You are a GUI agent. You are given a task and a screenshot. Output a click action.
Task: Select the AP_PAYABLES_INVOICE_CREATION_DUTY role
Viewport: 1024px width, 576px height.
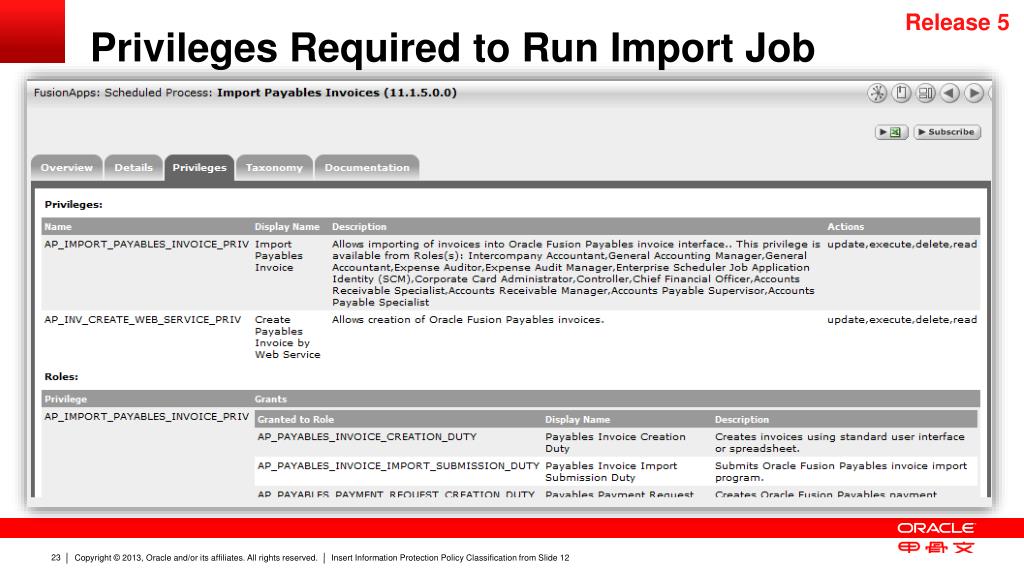tap(367, 437)
